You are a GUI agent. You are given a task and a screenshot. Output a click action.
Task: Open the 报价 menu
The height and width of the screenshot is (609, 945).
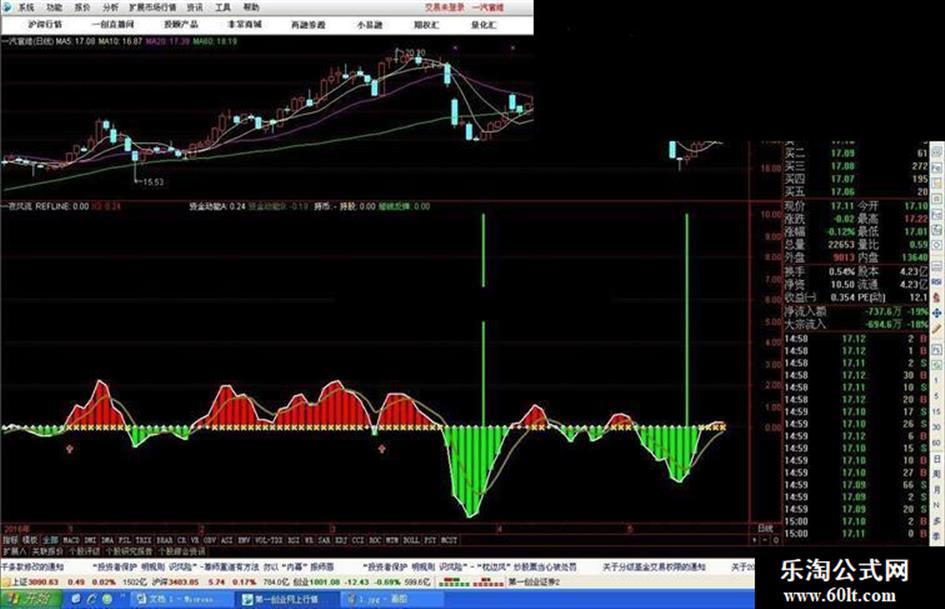tap(83, 7)
